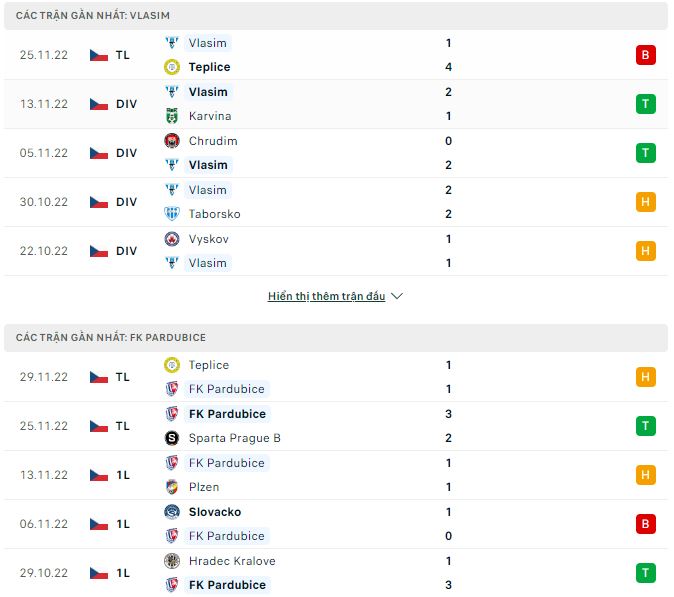Click the Plzen club crest

(x=171, y=487)
